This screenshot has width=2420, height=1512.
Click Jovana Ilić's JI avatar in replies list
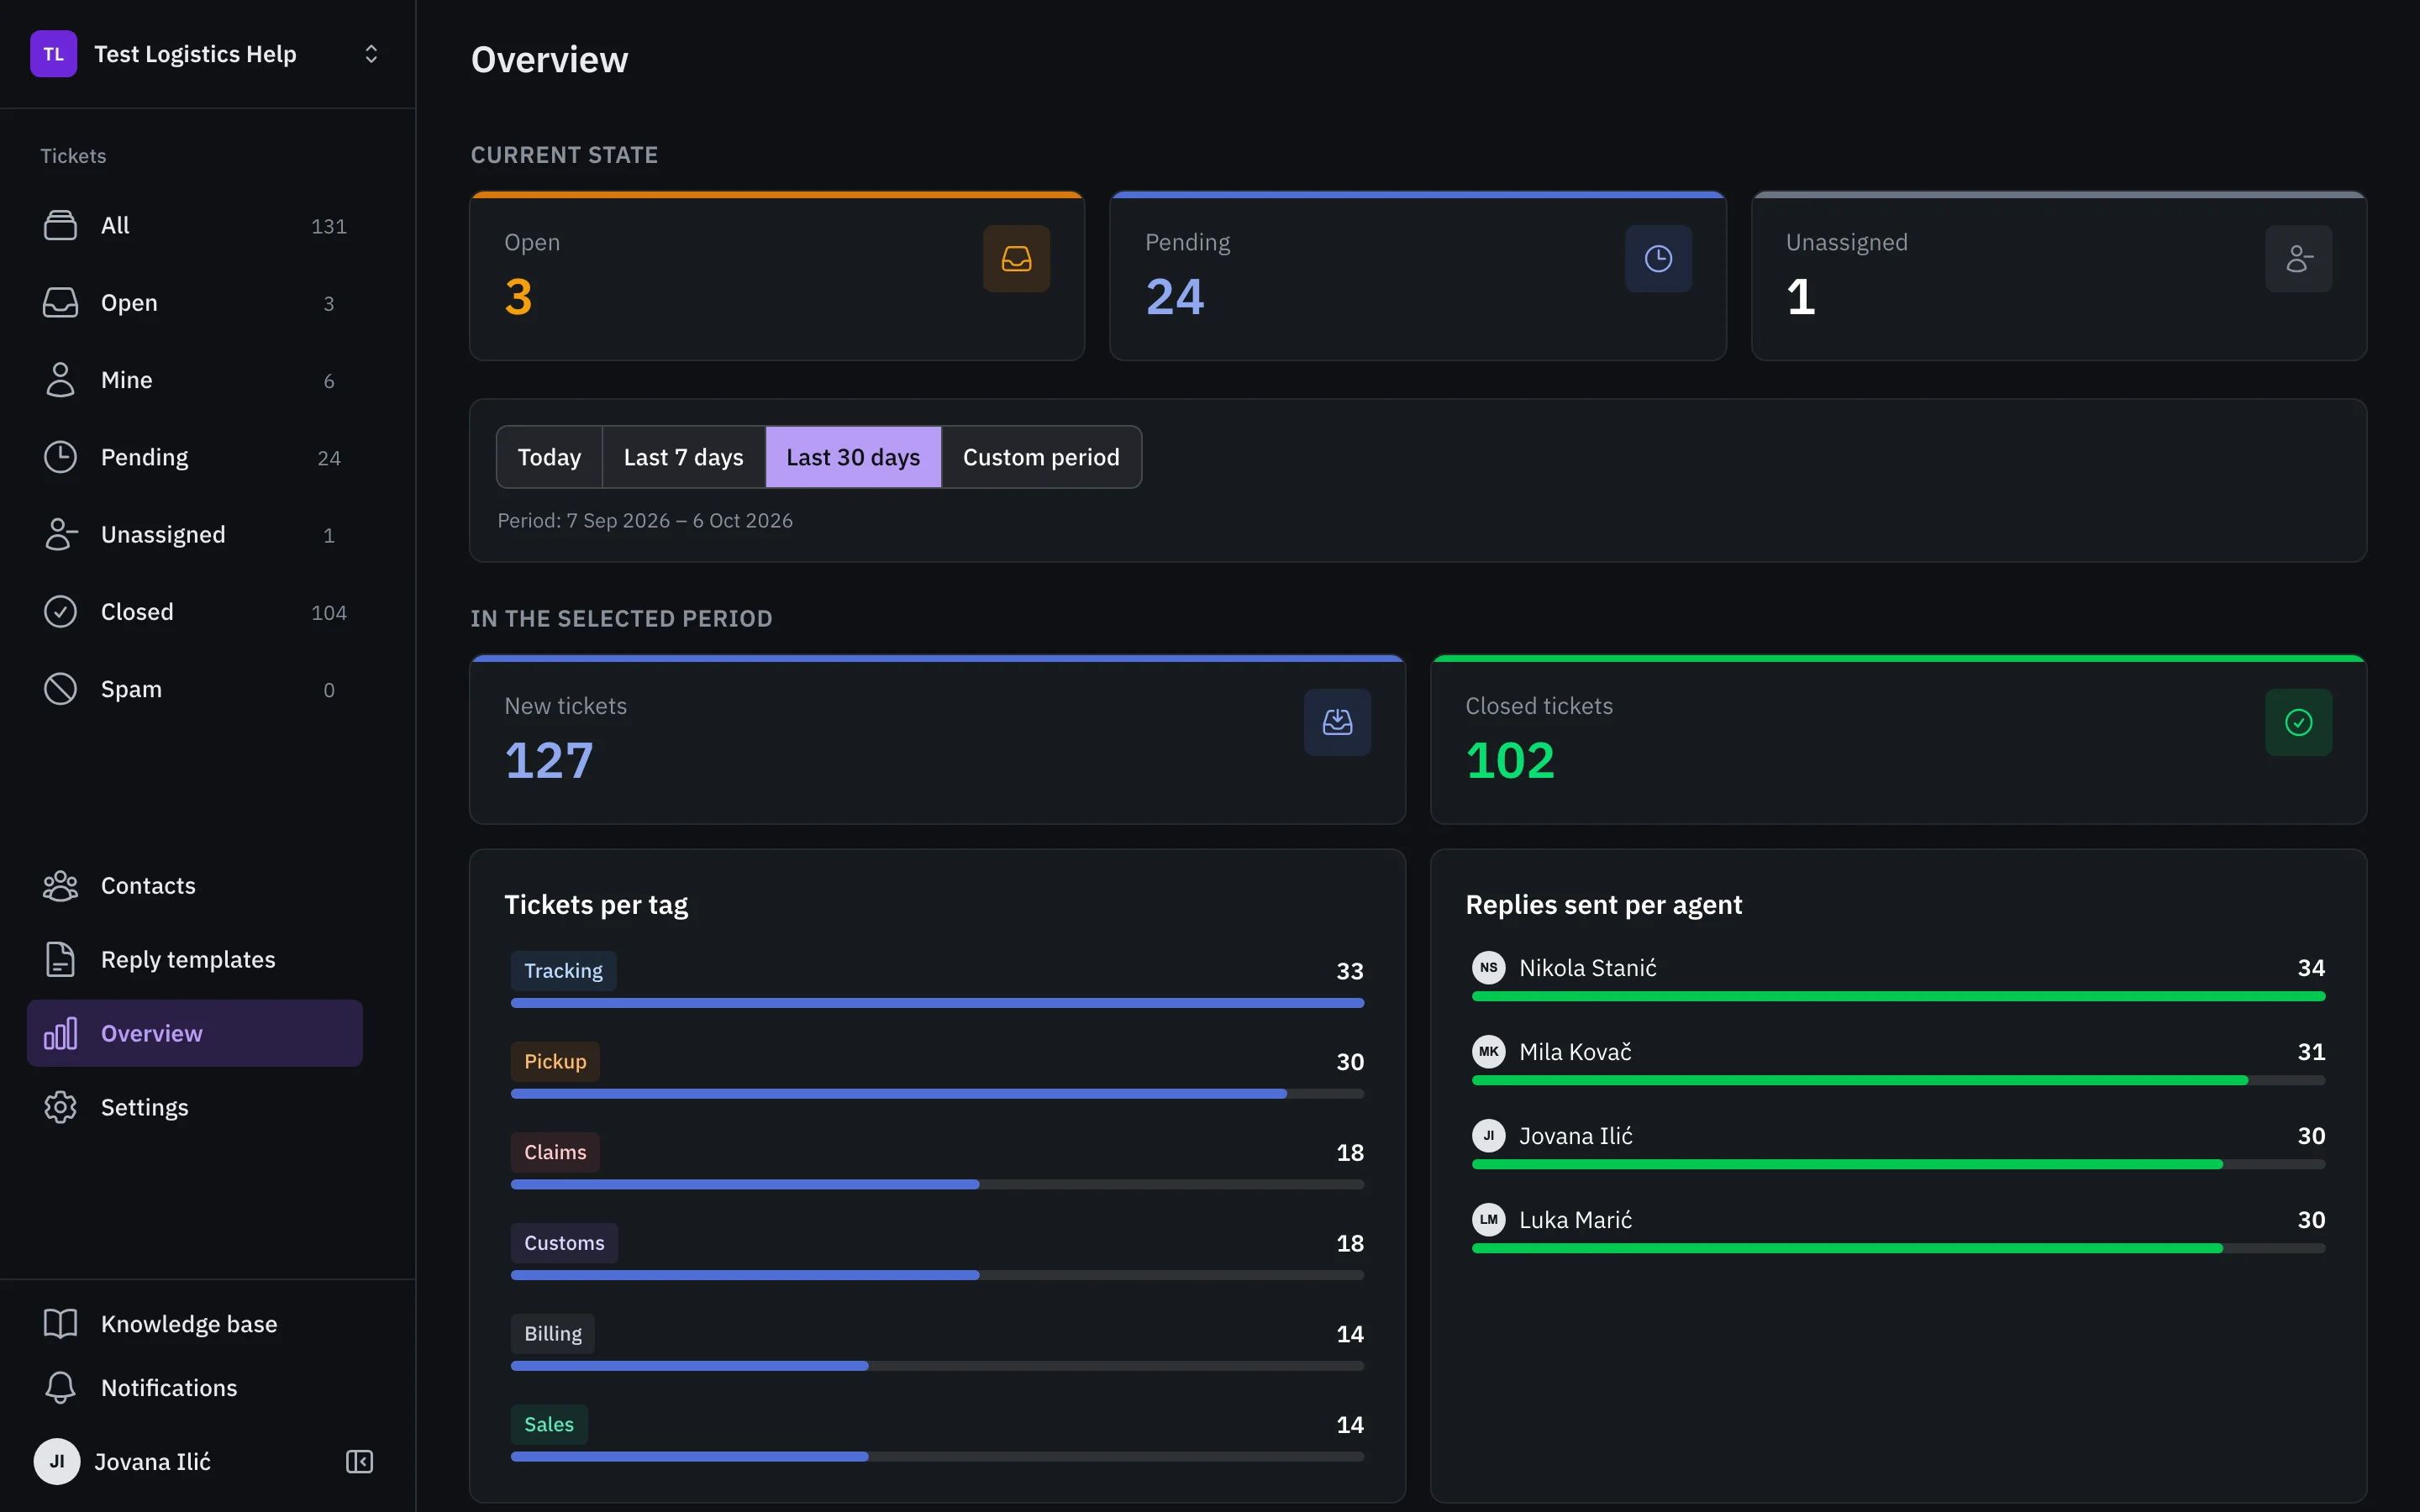[1488, 1135]
